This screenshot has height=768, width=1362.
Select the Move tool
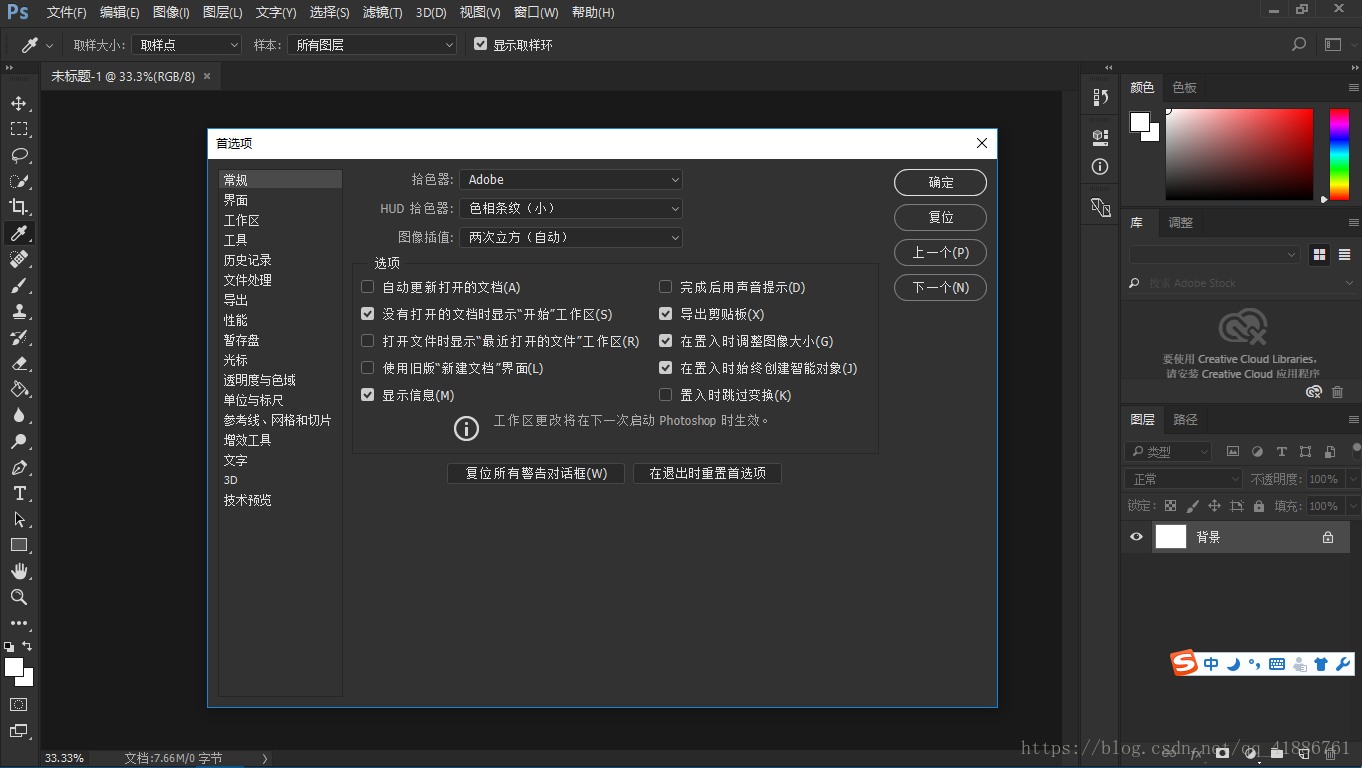pos(19,103)
